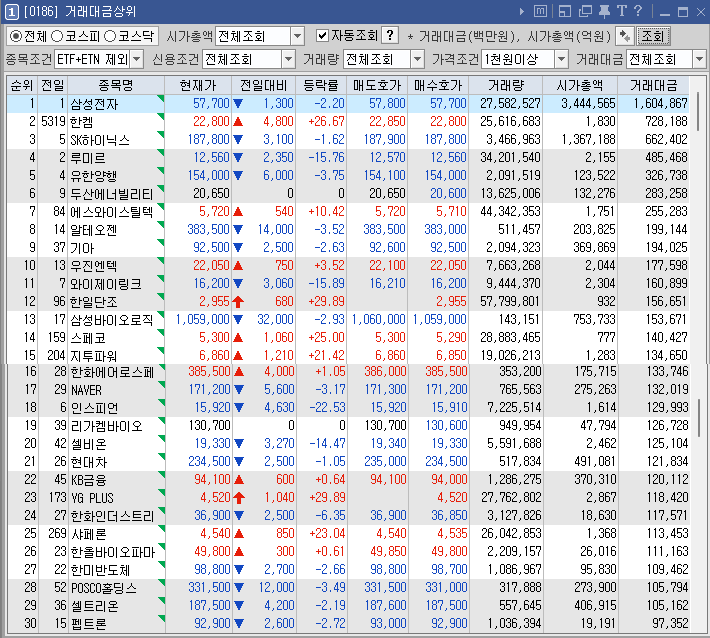Viewport: 710px width, 638px height.
Task: Click the up triangle in the KB금융 row
Action: [x=239, y=480]
